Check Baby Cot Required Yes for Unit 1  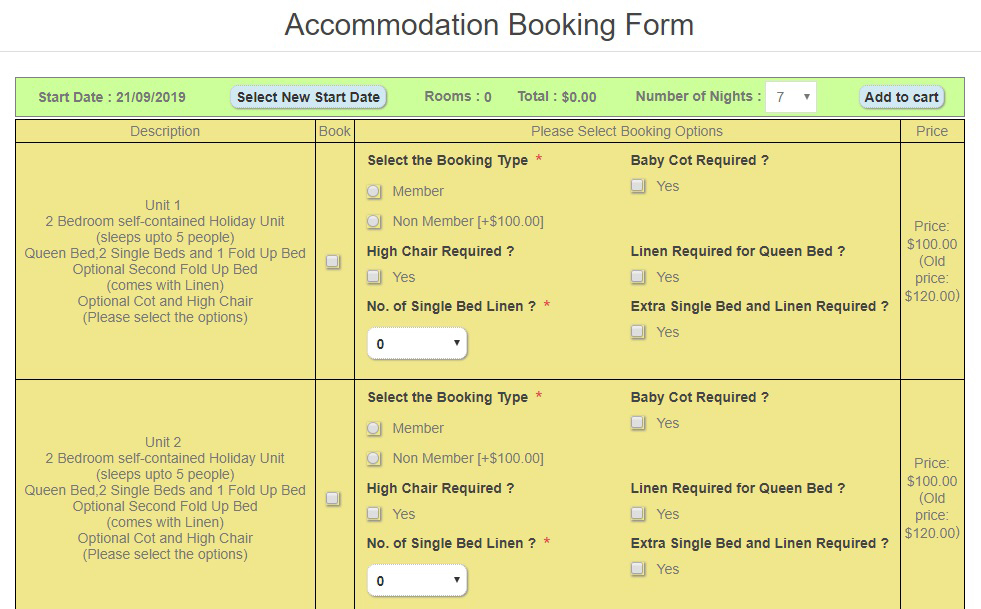[638, 186]
